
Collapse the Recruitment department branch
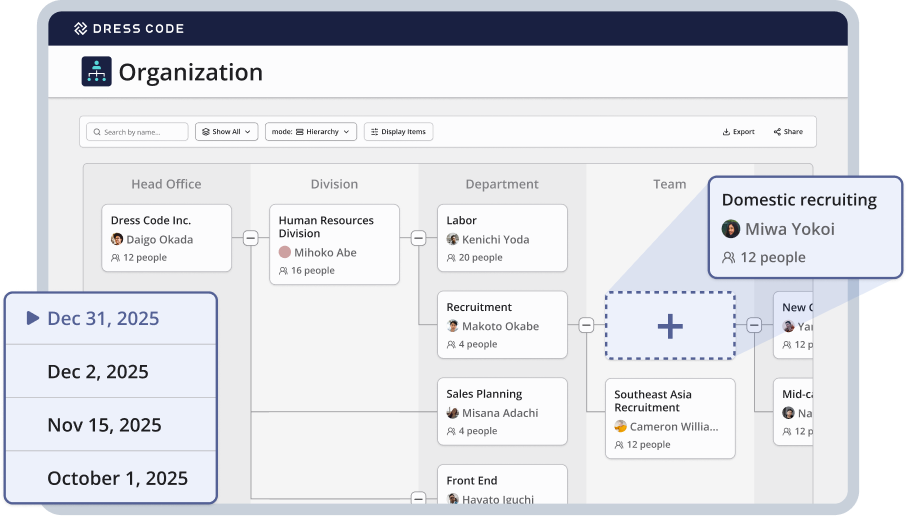(x=586, y=325)
